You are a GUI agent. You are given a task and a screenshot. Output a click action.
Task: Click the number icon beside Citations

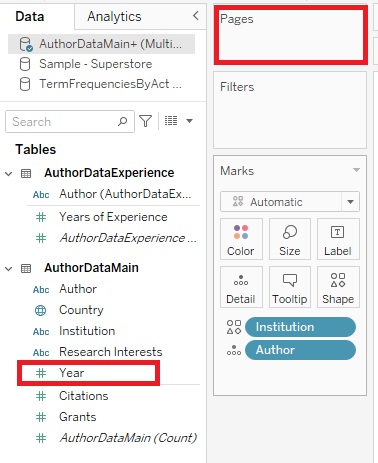[x=41, y=396]
